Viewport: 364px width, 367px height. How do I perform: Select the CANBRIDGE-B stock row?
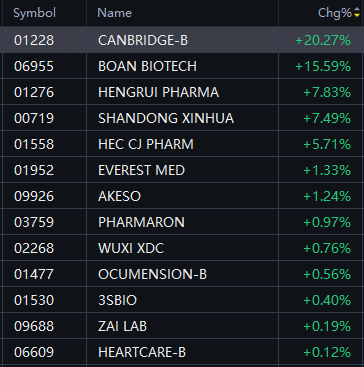point(182,40)
